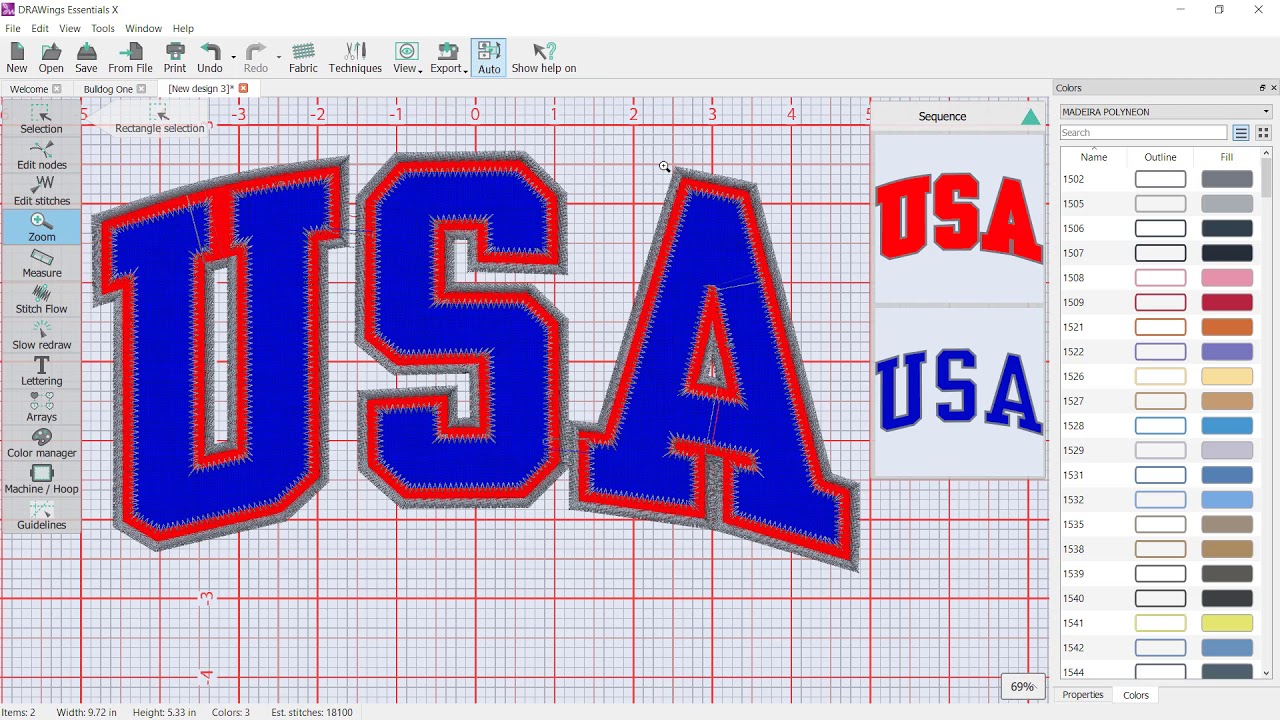Open the Window menu
This screenshot has width=1280, height=720.
143,29
